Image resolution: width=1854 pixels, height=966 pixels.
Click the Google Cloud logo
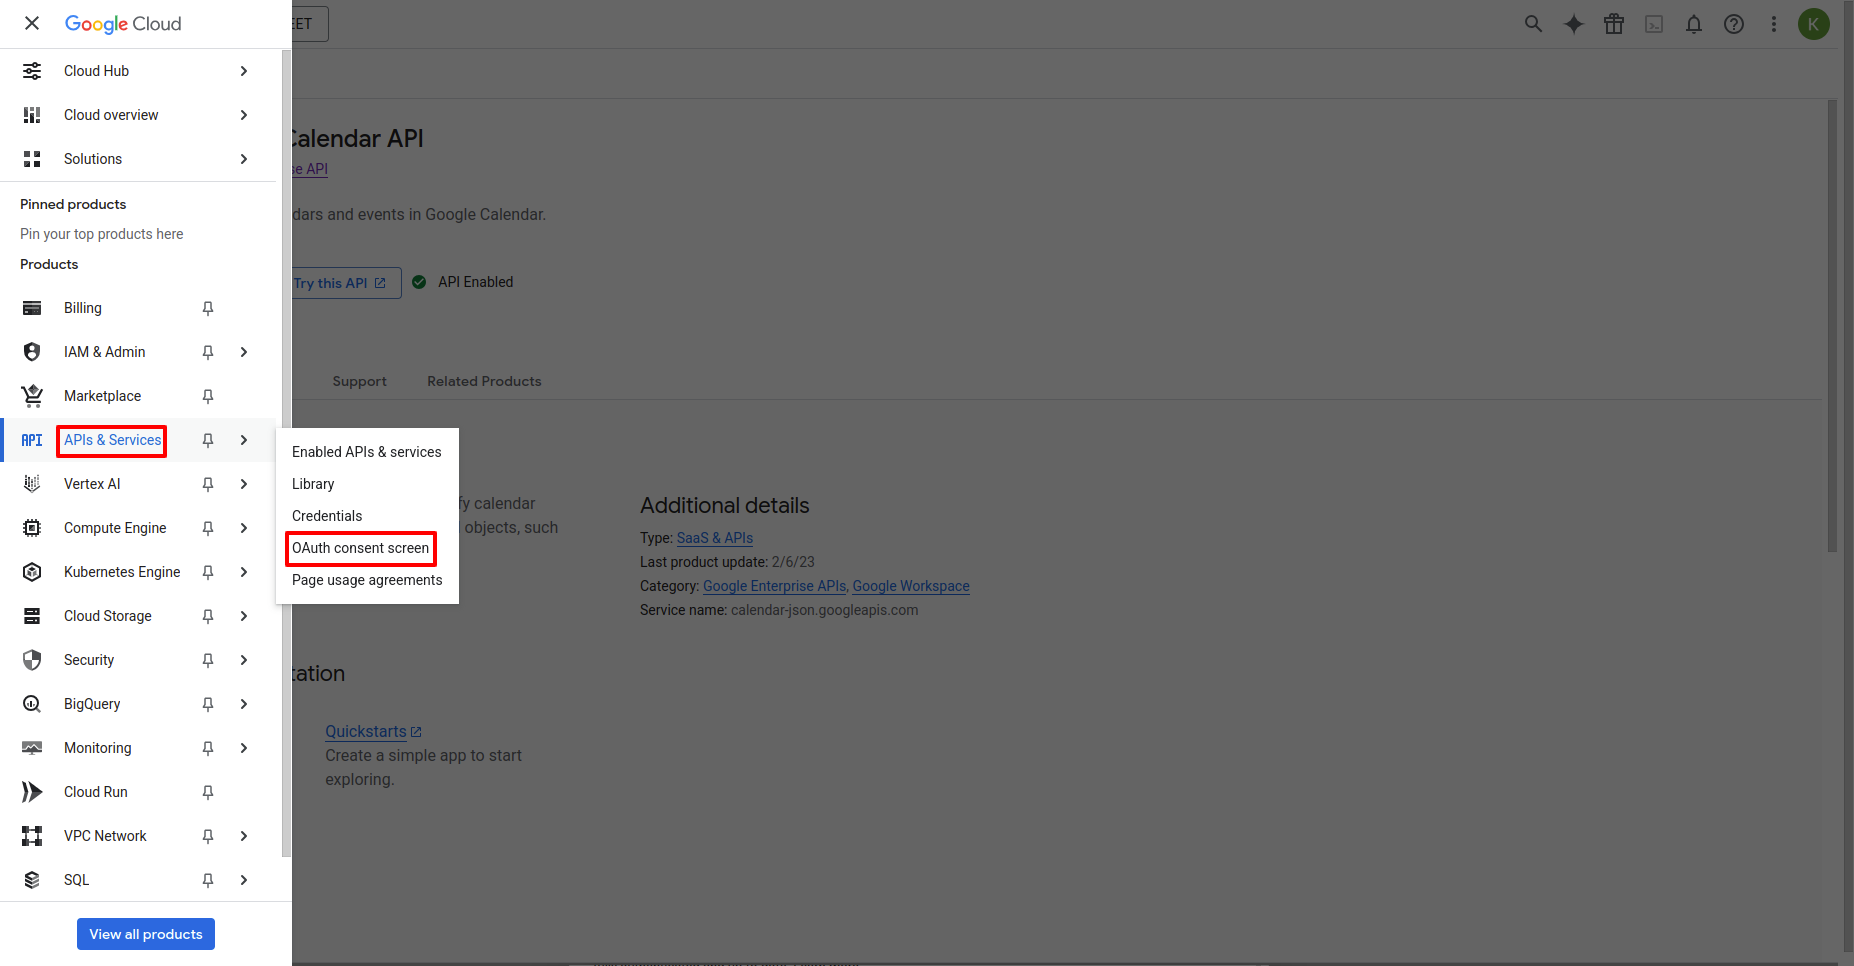(x=123, y=23)
